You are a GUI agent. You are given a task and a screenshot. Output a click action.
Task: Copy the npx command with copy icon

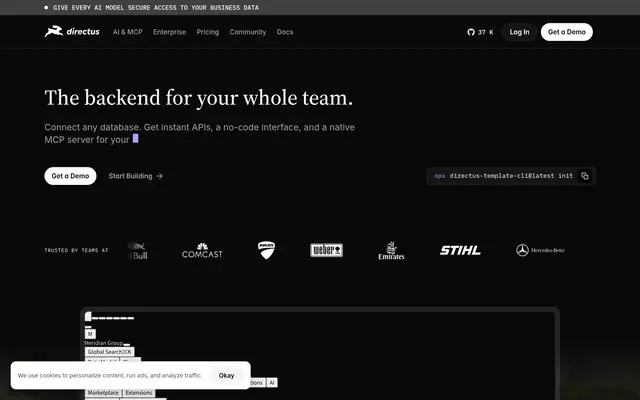point(585,176)
